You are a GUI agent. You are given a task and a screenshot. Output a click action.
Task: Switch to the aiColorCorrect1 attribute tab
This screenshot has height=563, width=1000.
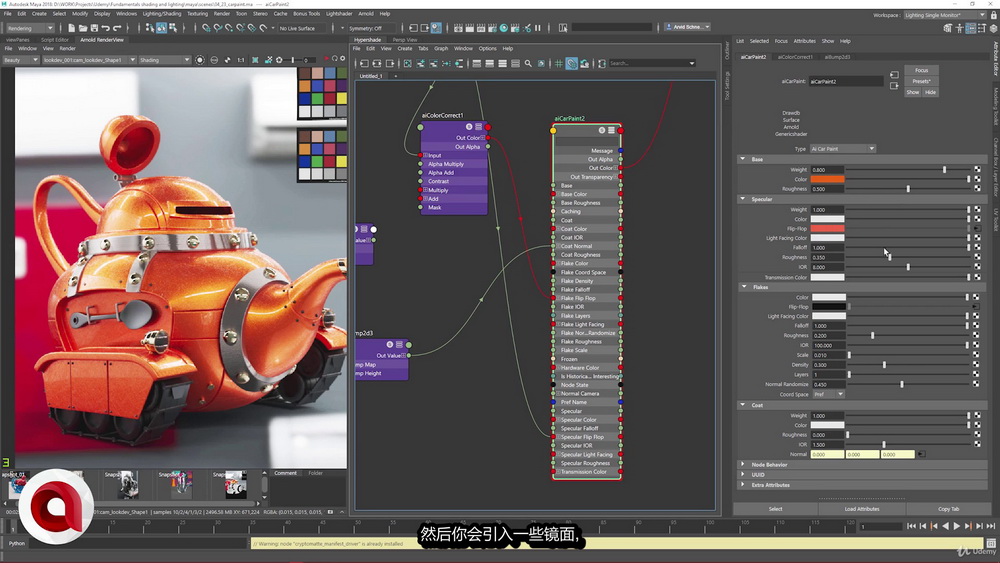click(x=795, y=57)
